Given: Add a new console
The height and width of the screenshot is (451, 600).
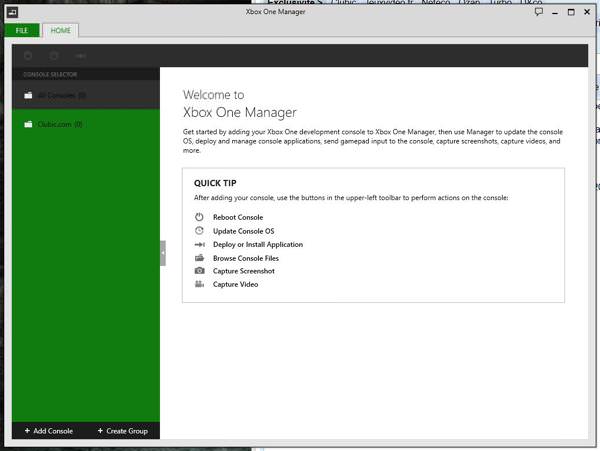Looking at the screenshot, I should (49, 431).
